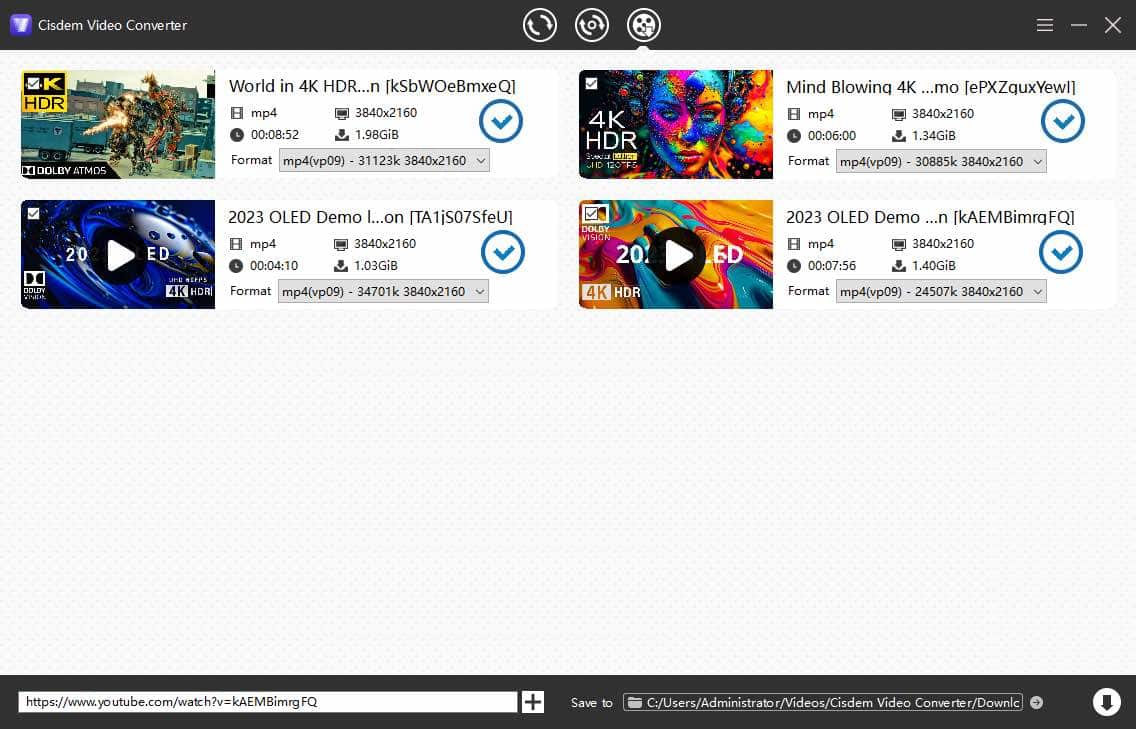Click the duration text "00:08:52"
The image size is (1136, 729).
(x=275, y=135)
